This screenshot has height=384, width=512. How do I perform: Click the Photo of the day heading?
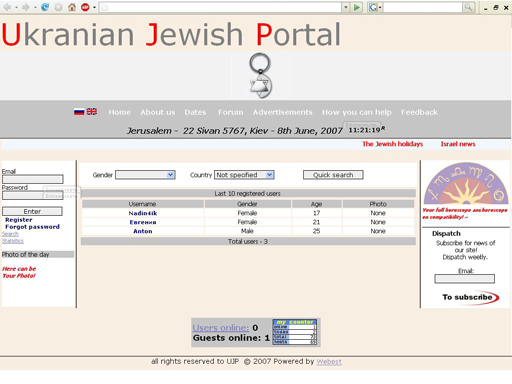click(x=38, y=254)
